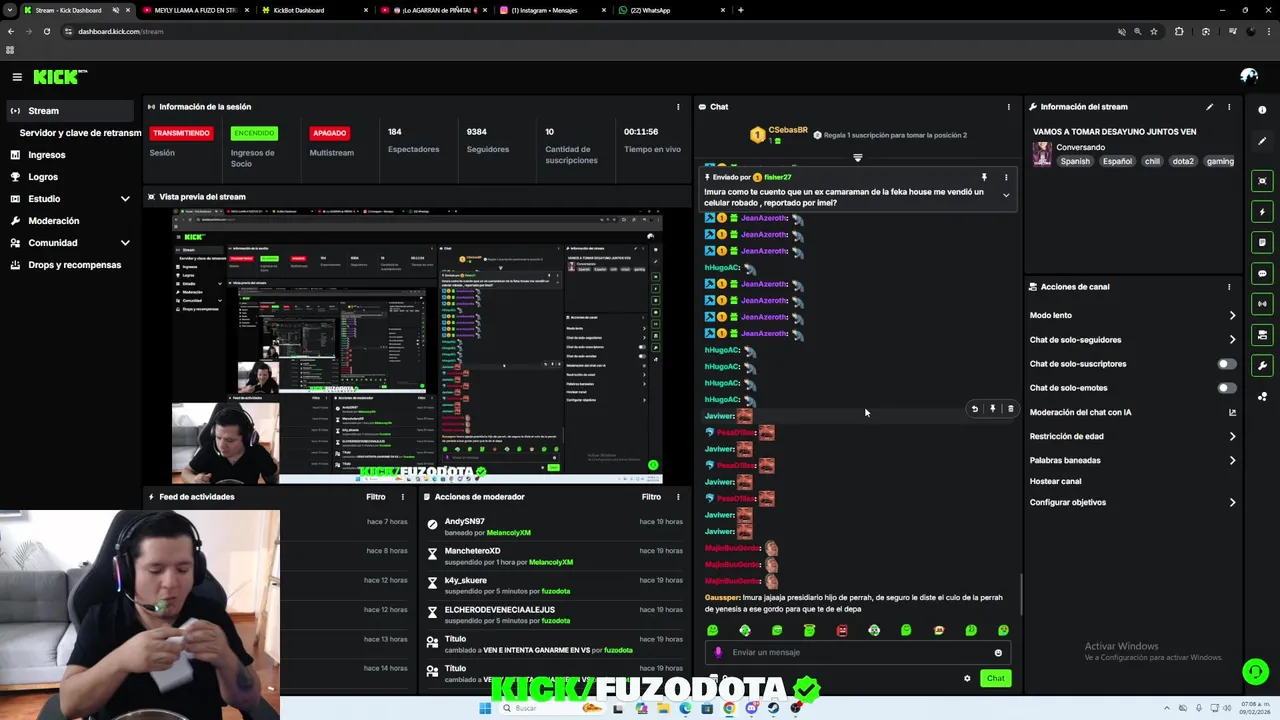Toggle Chat de solo-suscriptores switch
Image resolution: width=1280 pixels, height=720 pixels.
click(x=1226, y=364)
